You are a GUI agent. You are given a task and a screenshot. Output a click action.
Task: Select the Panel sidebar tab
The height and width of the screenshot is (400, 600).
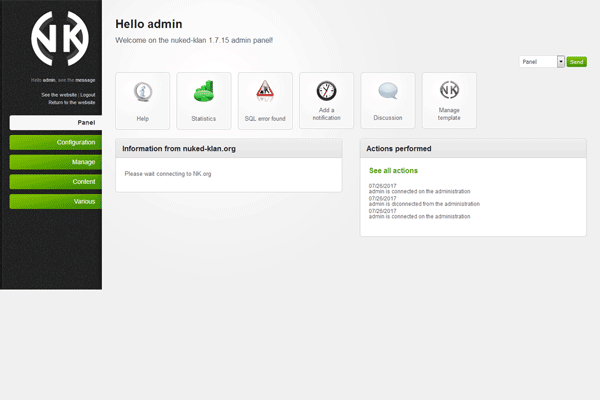[55, 123]
